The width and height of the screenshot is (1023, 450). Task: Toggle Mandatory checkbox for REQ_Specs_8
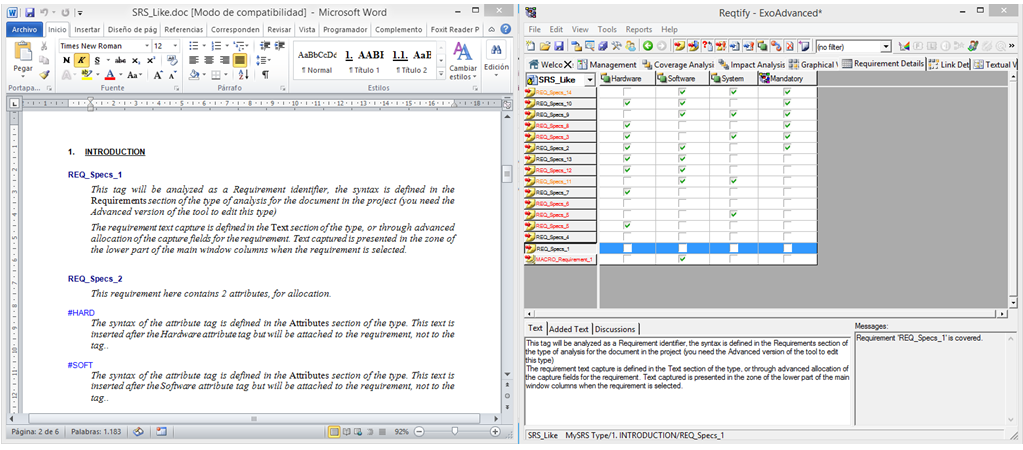(x=787, y=126)
